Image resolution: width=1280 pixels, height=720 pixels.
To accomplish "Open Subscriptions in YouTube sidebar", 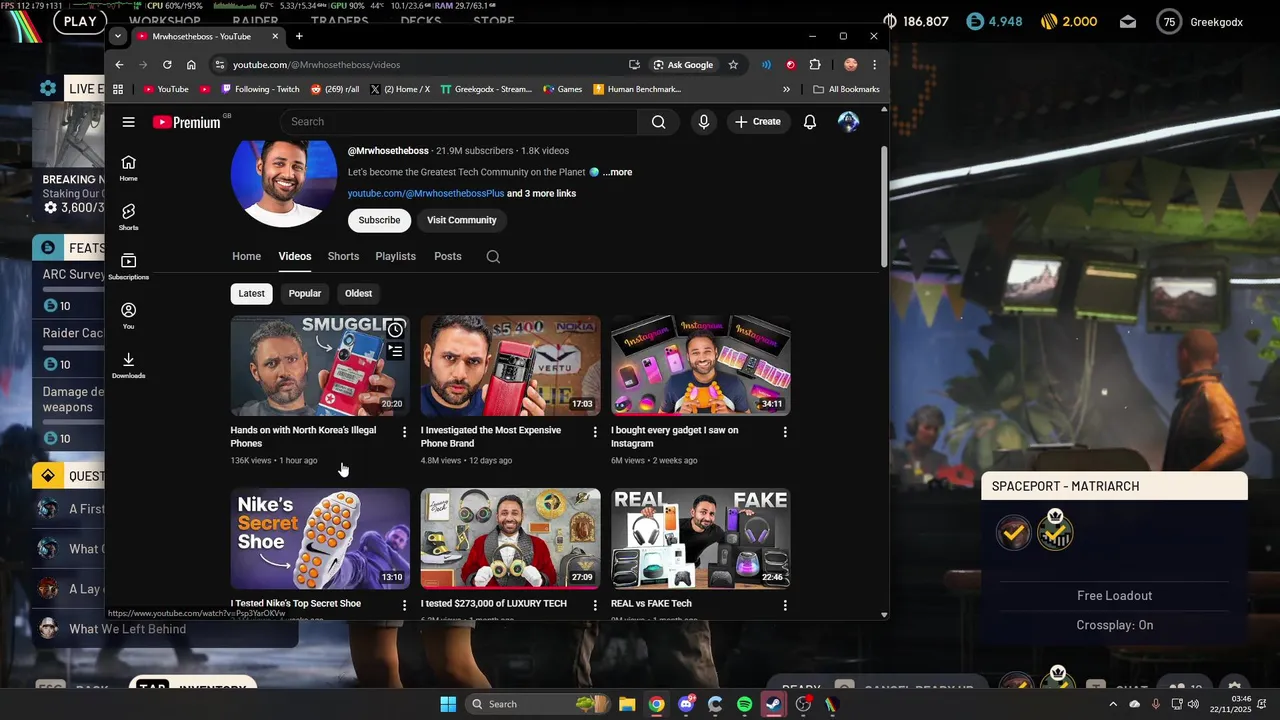I will (128, 266).
